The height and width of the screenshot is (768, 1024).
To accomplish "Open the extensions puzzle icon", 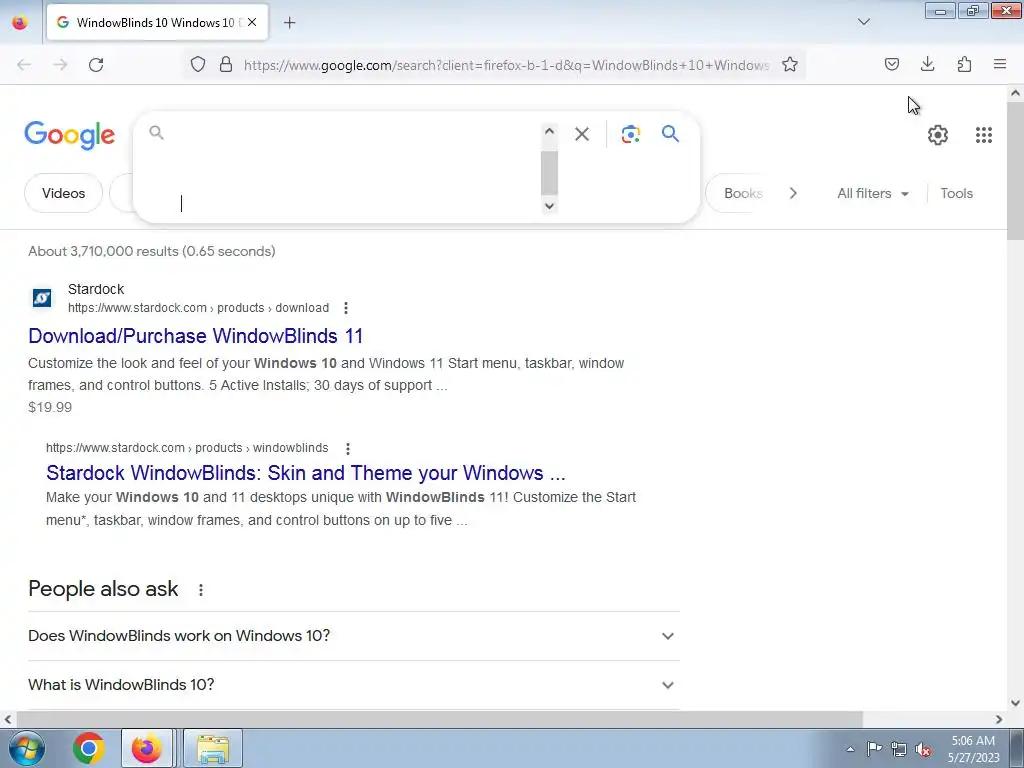I will point(964,64).
